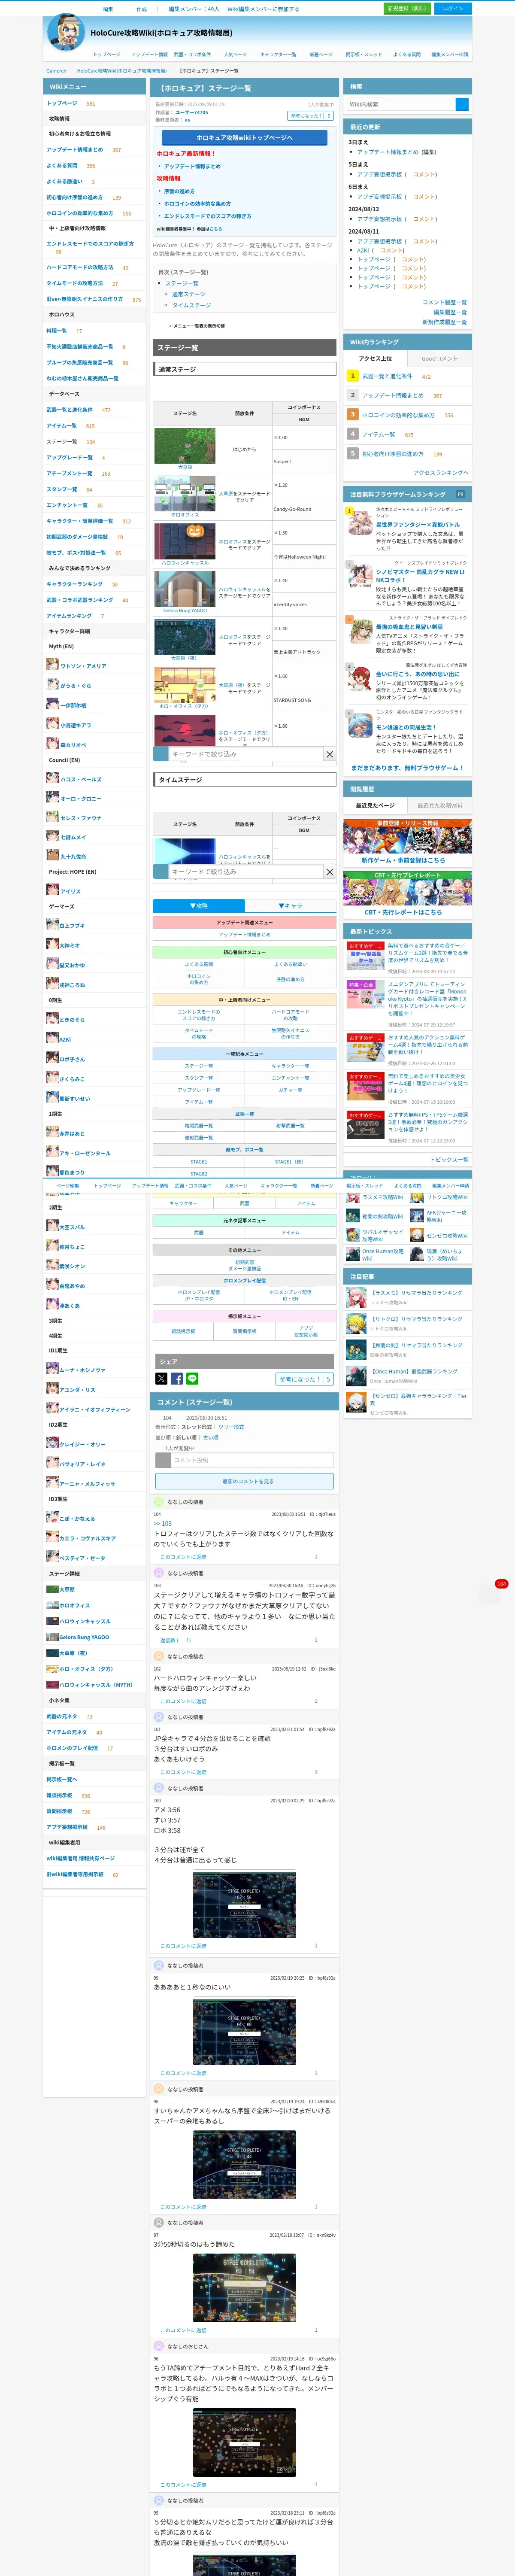Open キャラクター一覧 in top navigation
This screenshot has width=515, height=2576.
pos(278,54)
